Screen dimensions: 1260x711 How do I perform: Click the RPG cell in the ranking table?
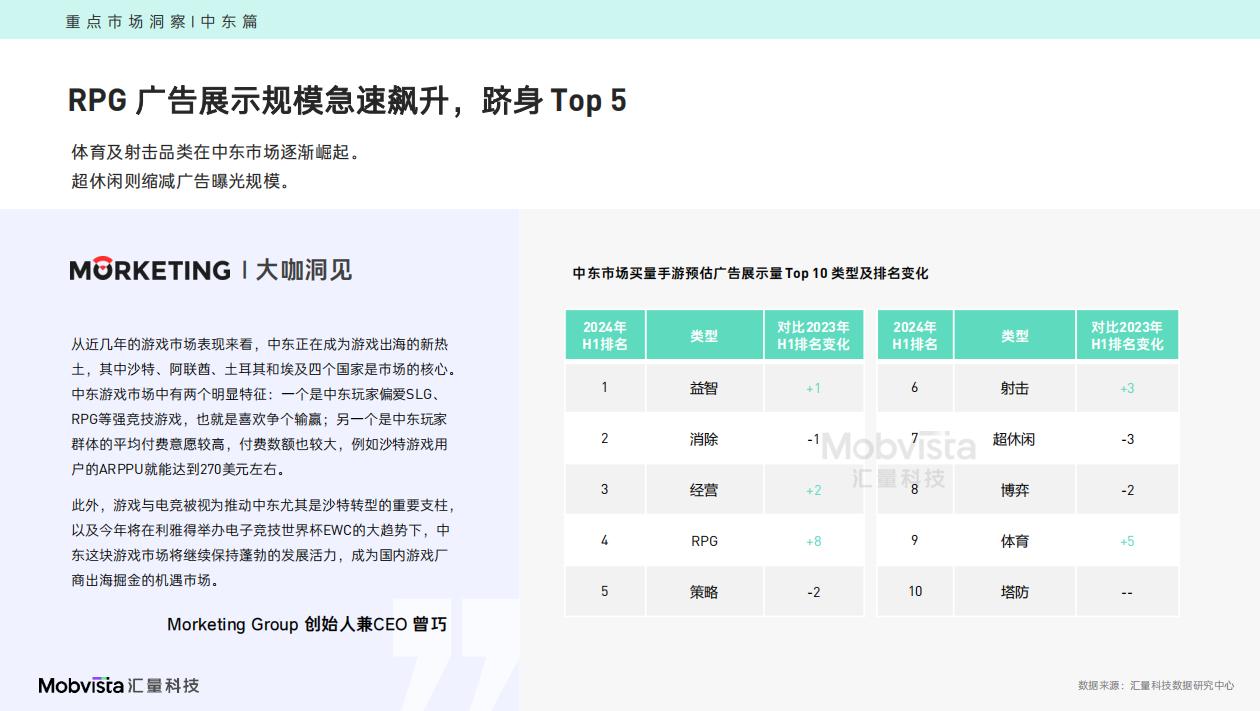point(704,541)
